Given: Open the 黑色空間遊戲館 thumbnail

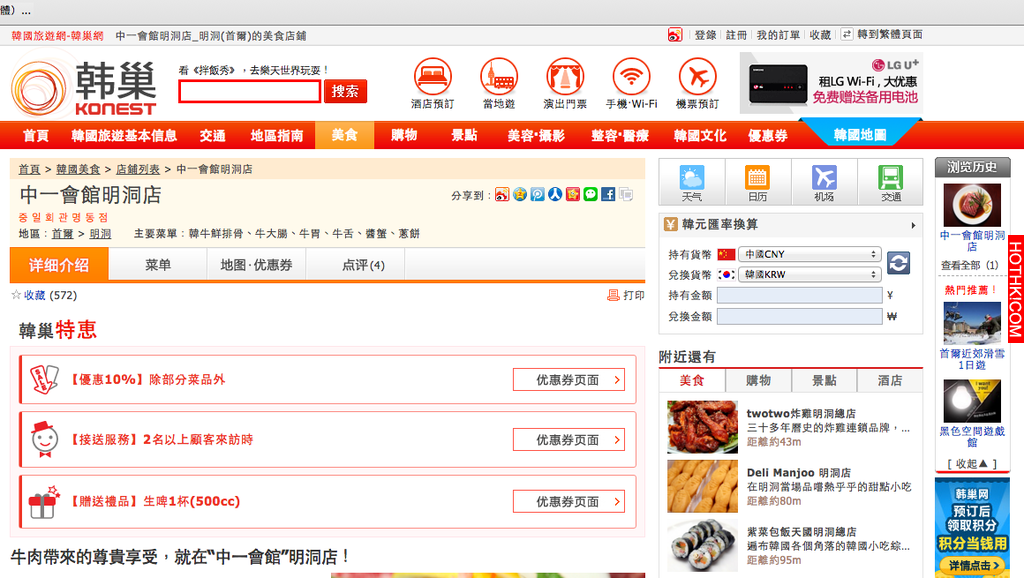Looking at the screenshot, I should pyautogui.click(x=972, y=400).
